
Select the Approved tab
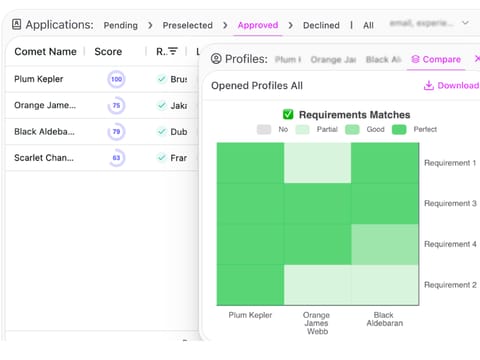258,25
